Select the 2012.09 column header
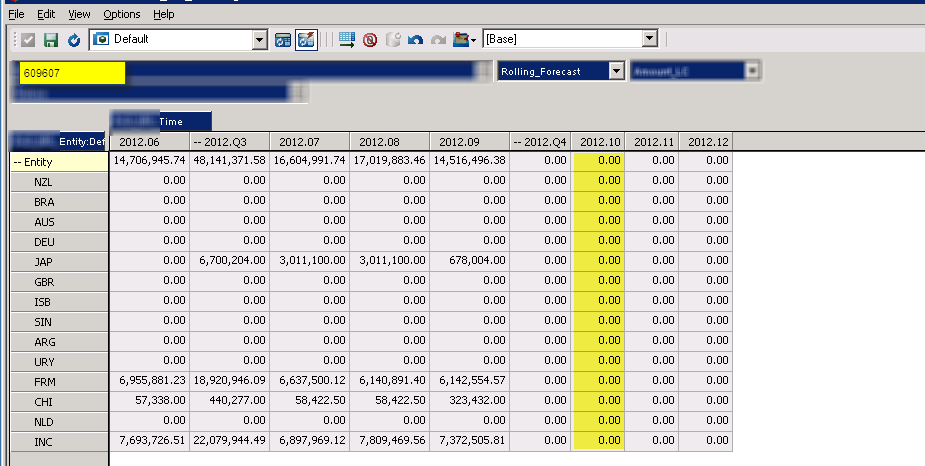Image resolution: width=925 pixels, height=466 pixels. pyautogui.click(x=470, y=142)
